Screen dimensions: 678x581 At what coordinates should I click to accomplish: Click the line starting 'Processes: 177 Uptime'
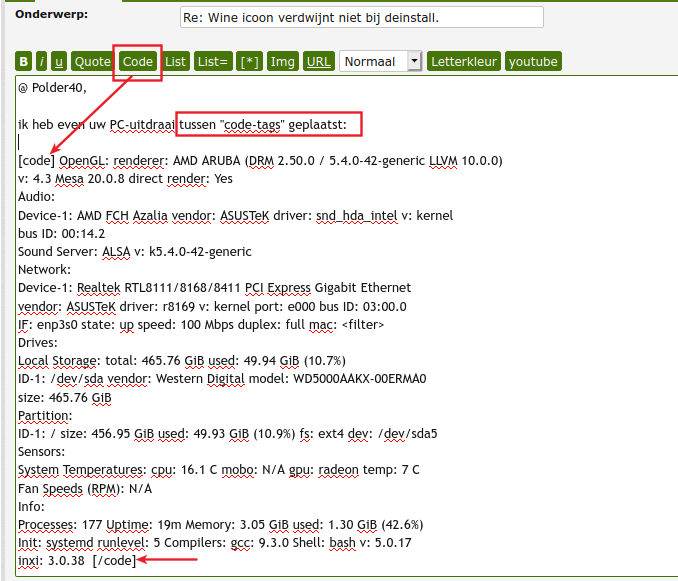click(221, 524)
